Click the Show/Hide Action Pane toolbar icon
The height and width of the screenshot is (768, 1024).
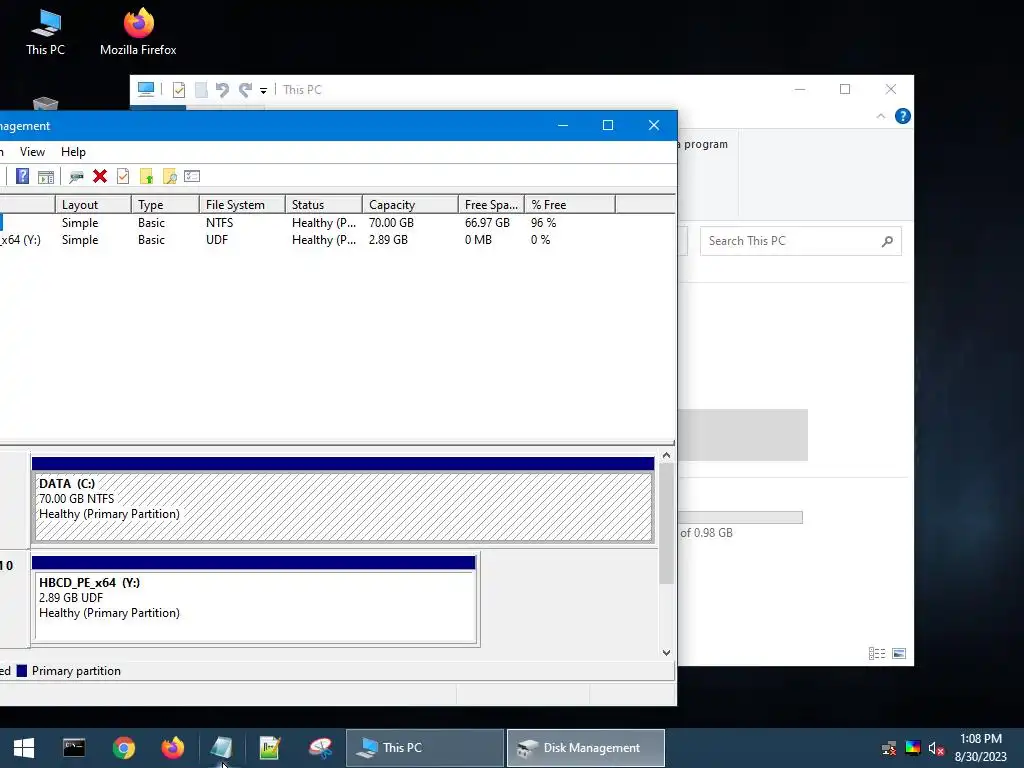click(x=46, y=176)
